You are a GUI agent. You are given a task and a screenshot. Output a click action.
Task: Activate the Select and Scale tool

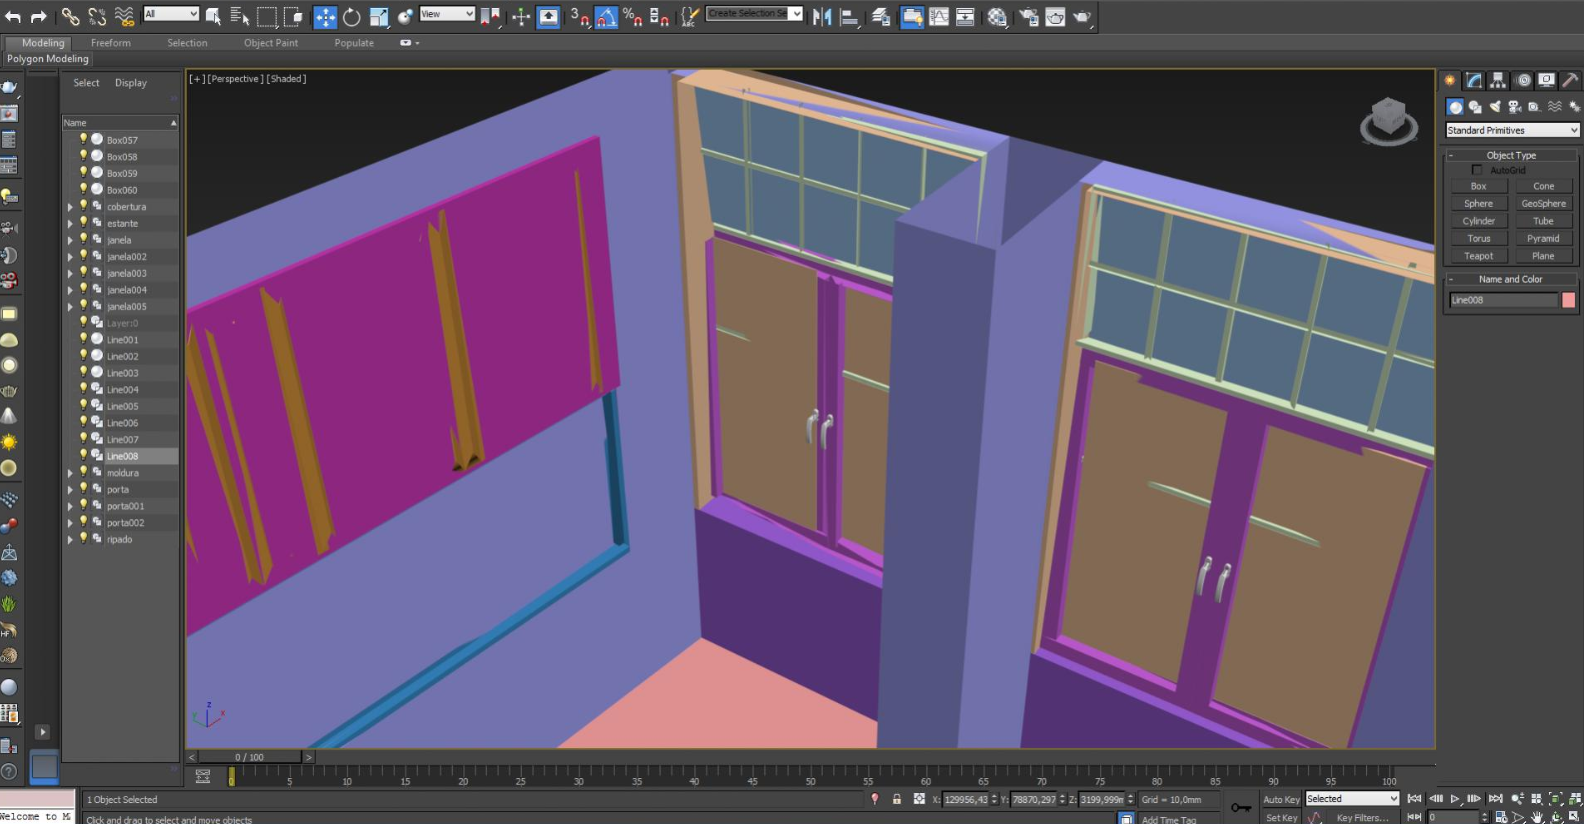(x=379, y=16)
